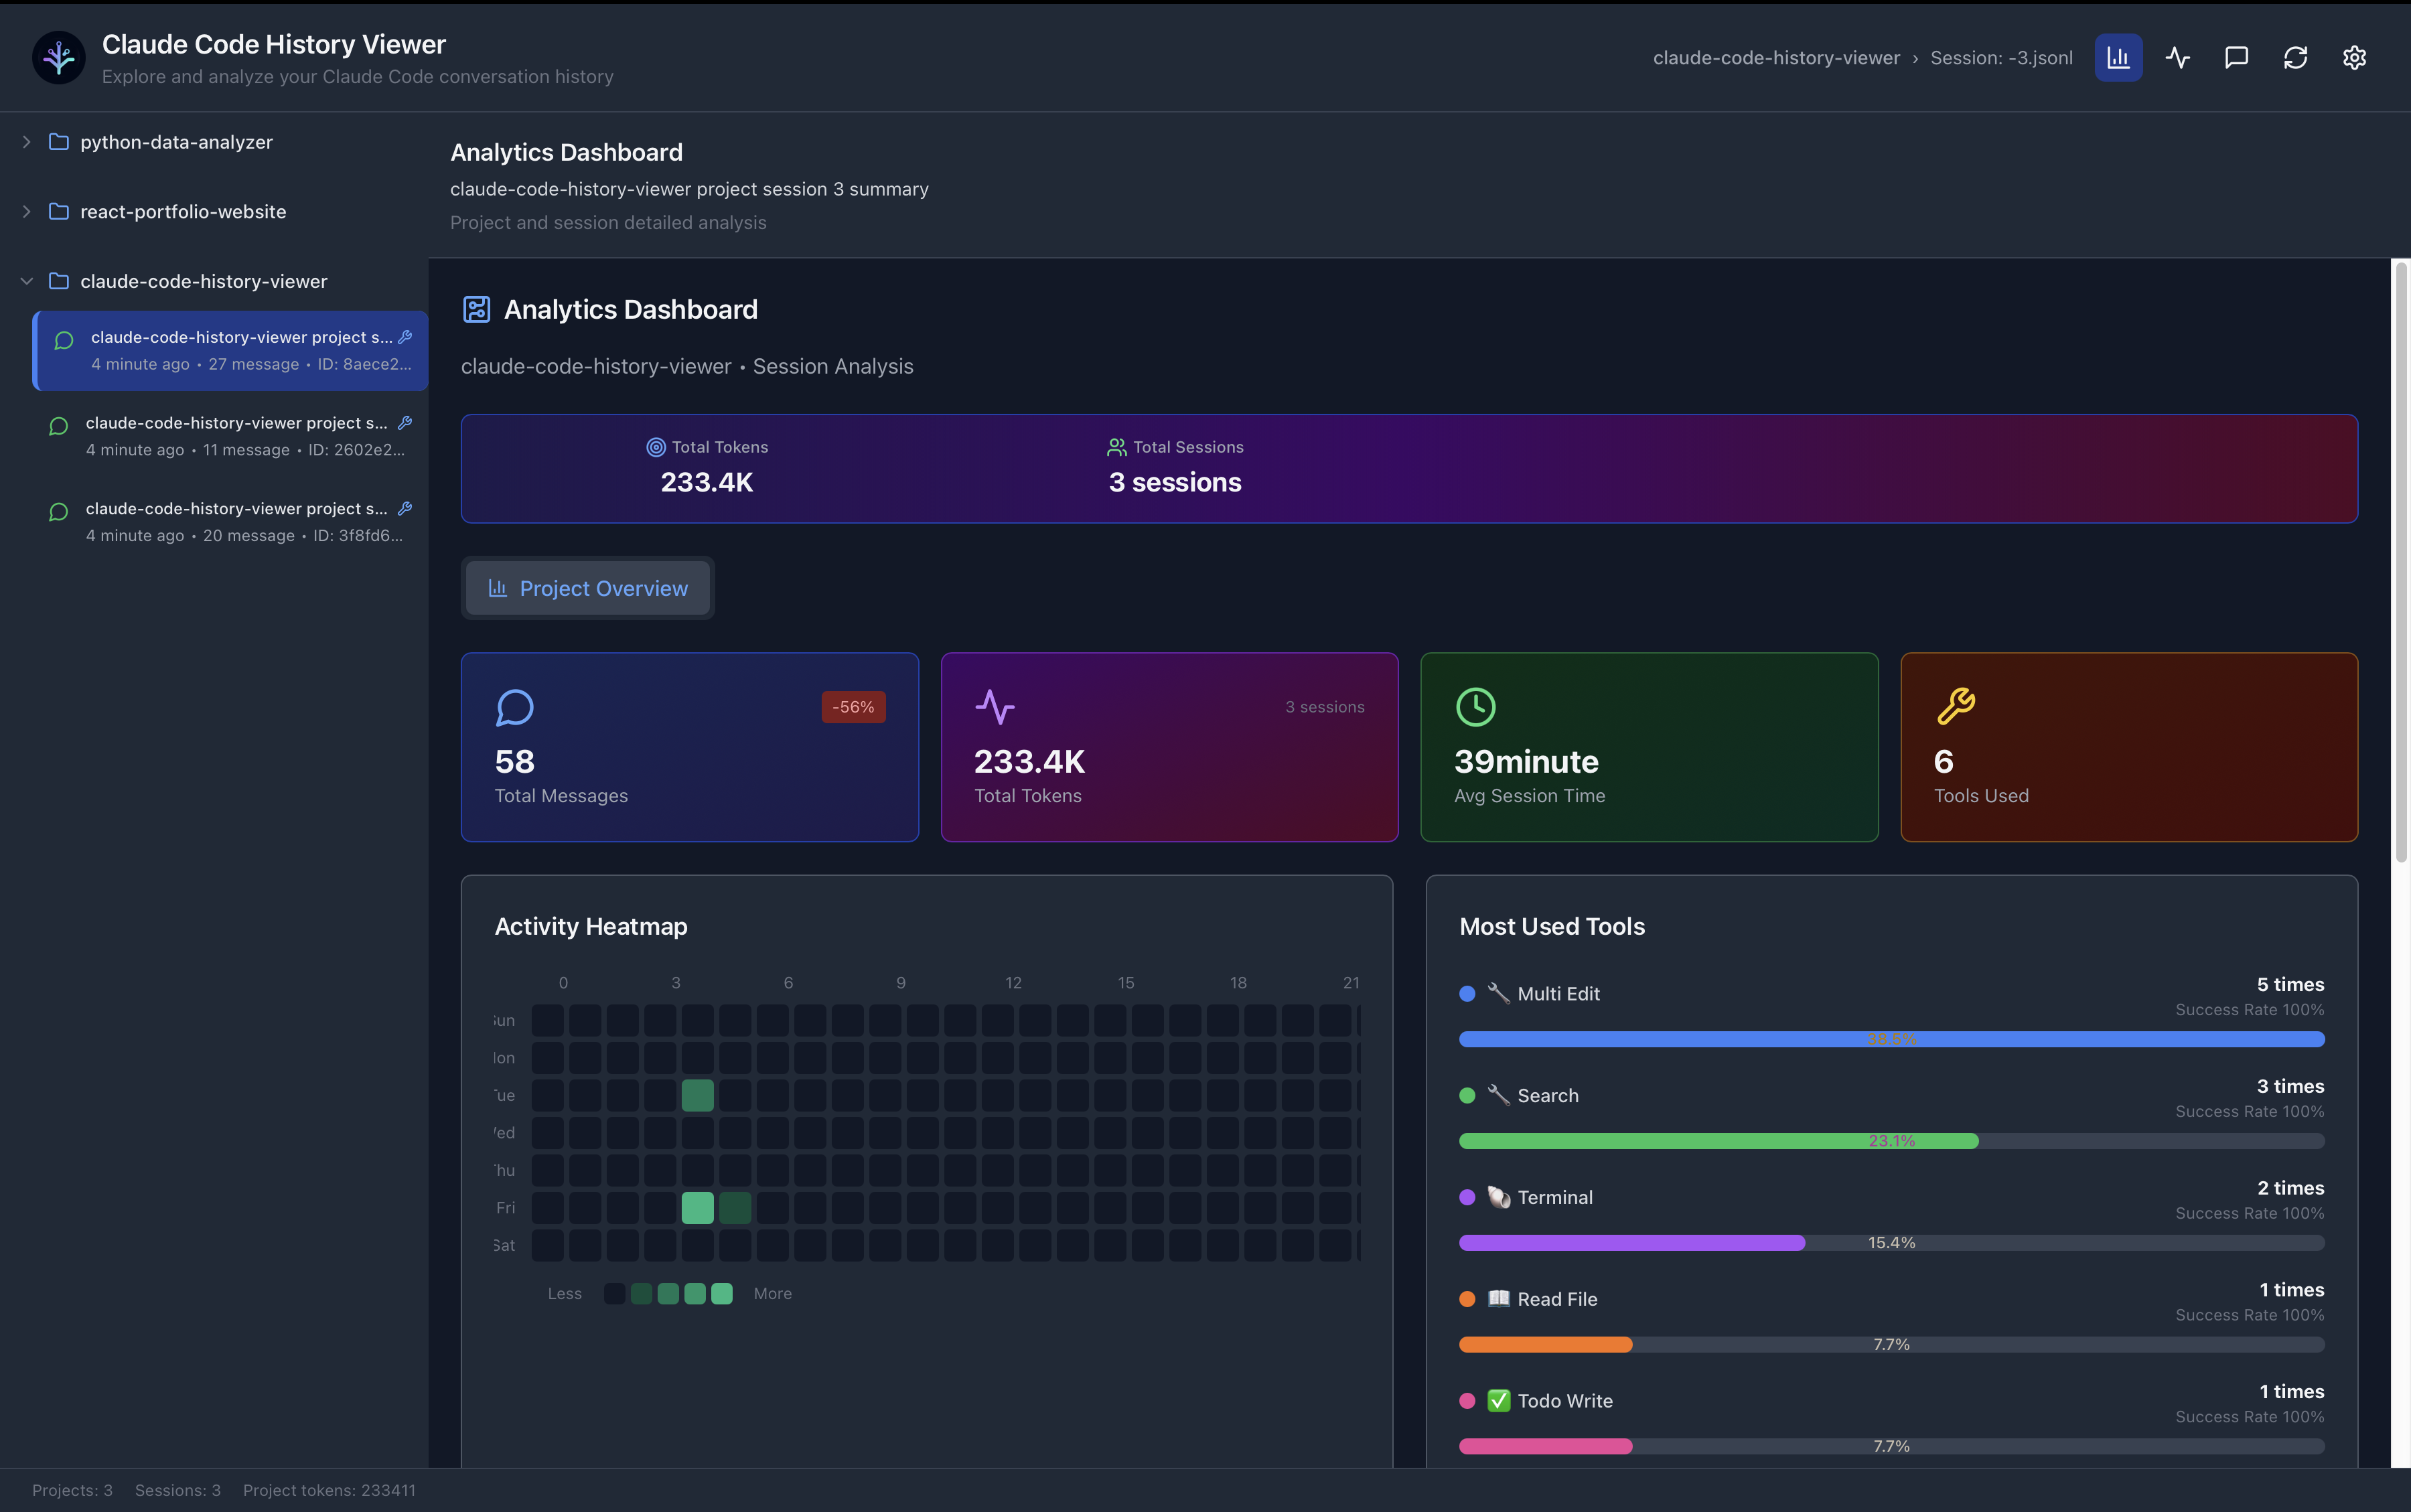Click the brightest legend swatch next to More
The image size is (2411, 1512).
pos(721,1294)
